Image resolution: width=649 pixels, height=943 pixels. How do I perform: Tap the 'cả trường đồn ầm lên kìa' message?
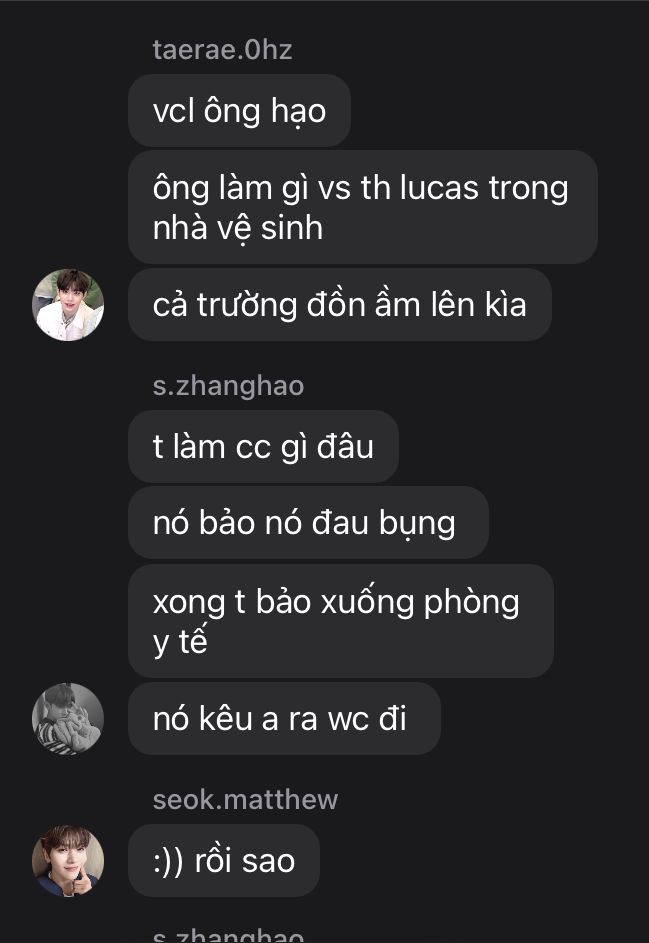[x=340, y=305]
